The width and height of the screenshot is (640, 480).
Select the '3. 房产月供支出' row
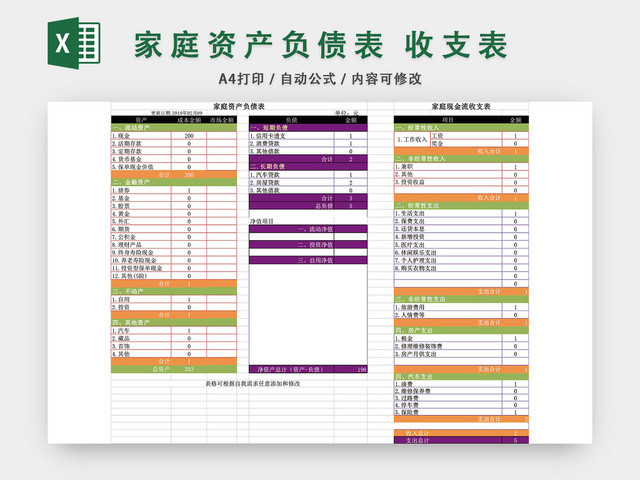pyautogui.click(x=461, y=354)
